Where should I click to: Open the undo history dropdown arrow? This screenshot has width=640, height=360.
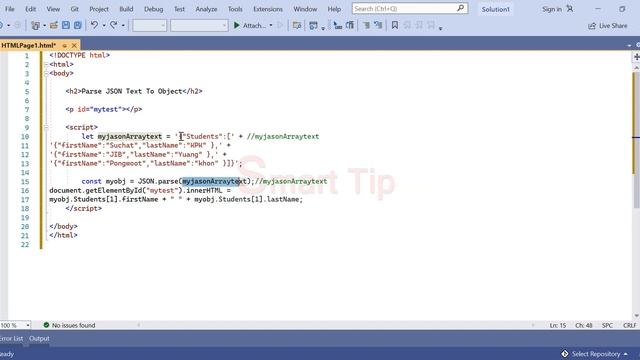pyautogui.click(x=104, y=26)
